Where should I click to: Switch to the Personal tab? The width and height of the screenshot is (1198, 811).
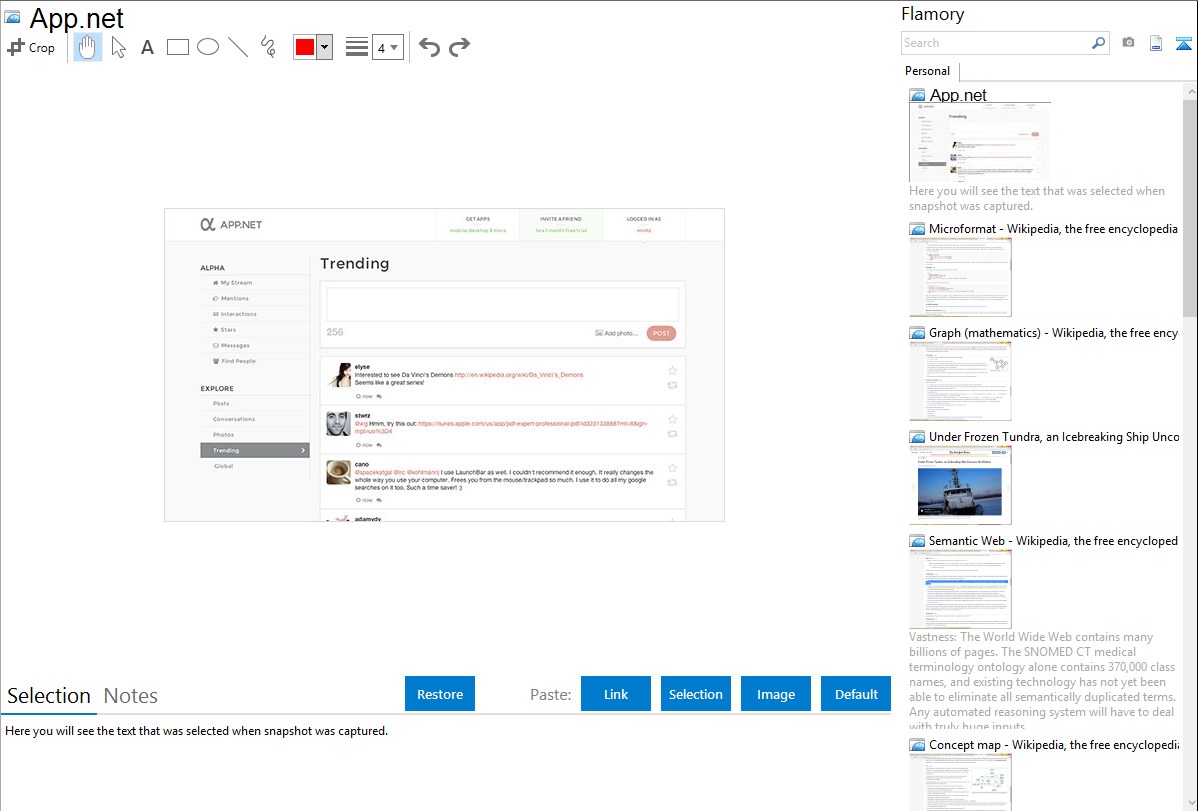click(928, 71)
